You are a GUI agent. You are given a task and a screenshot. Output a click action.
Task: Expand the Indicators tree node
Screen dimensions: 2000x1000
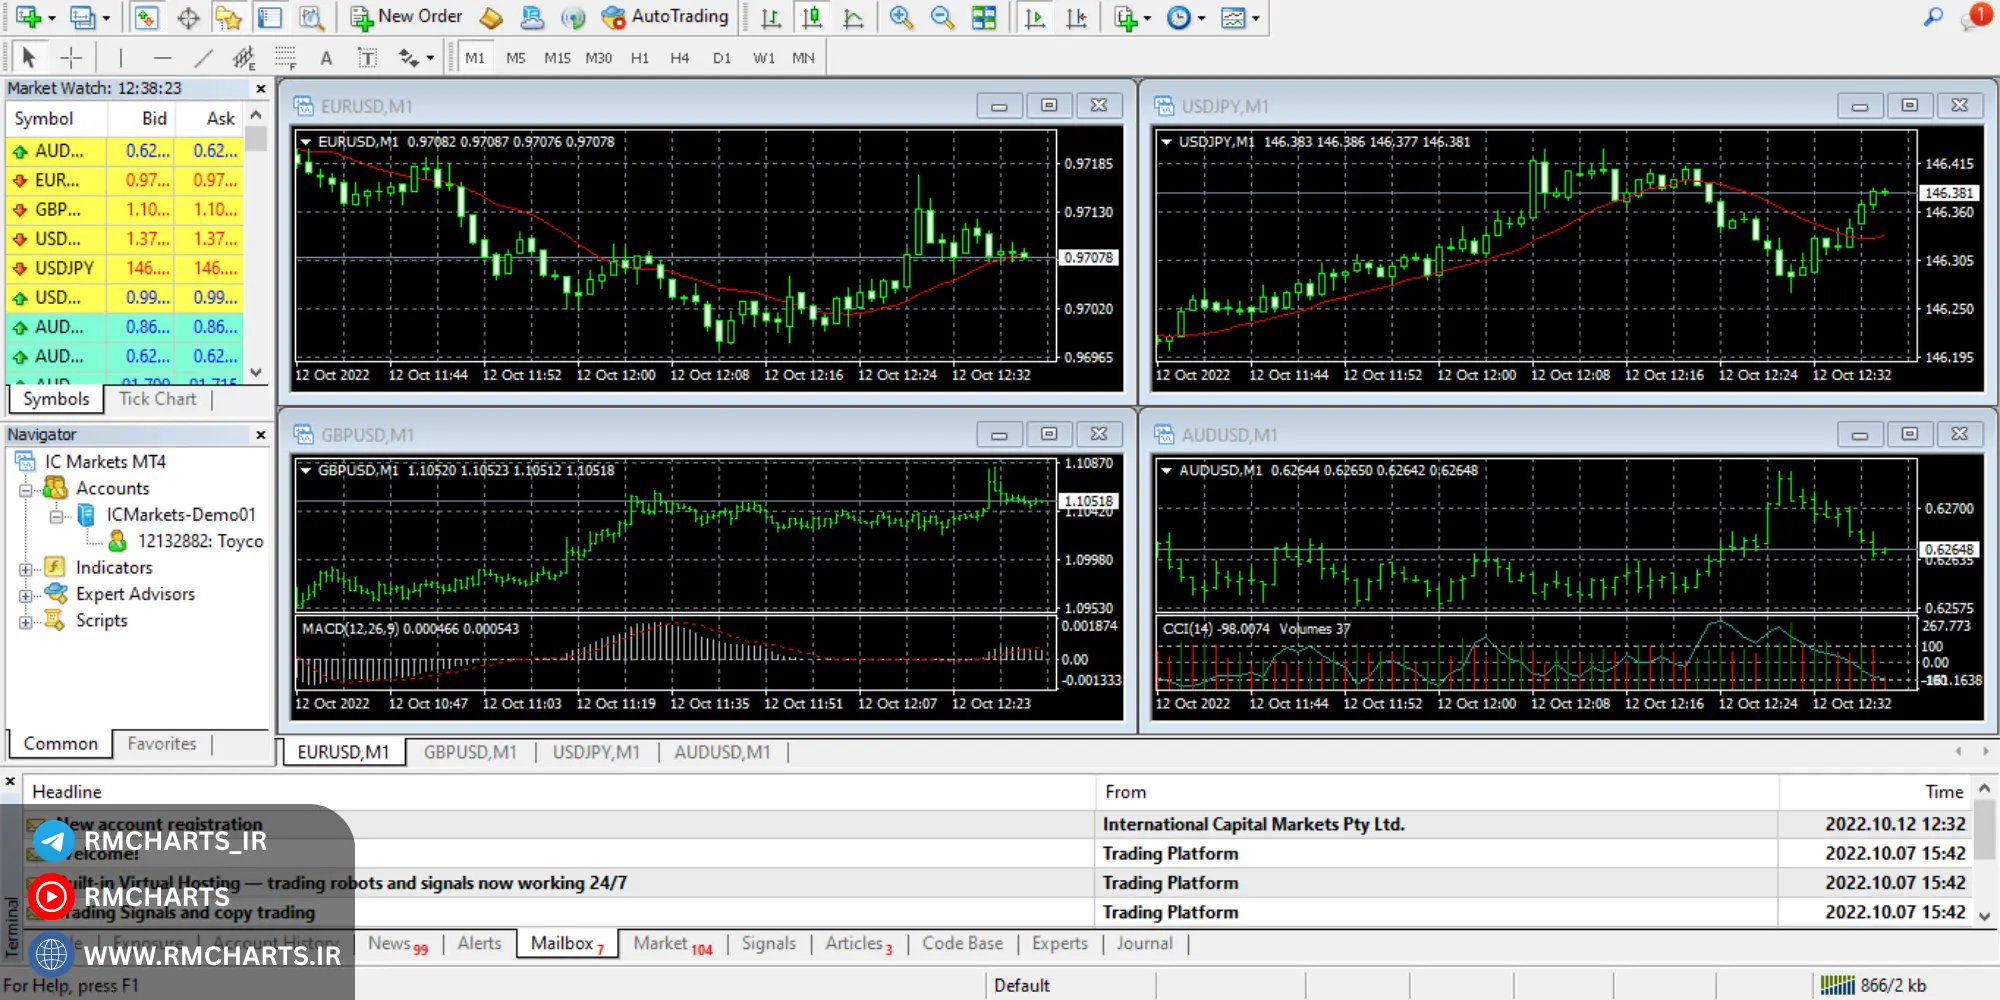26,569
